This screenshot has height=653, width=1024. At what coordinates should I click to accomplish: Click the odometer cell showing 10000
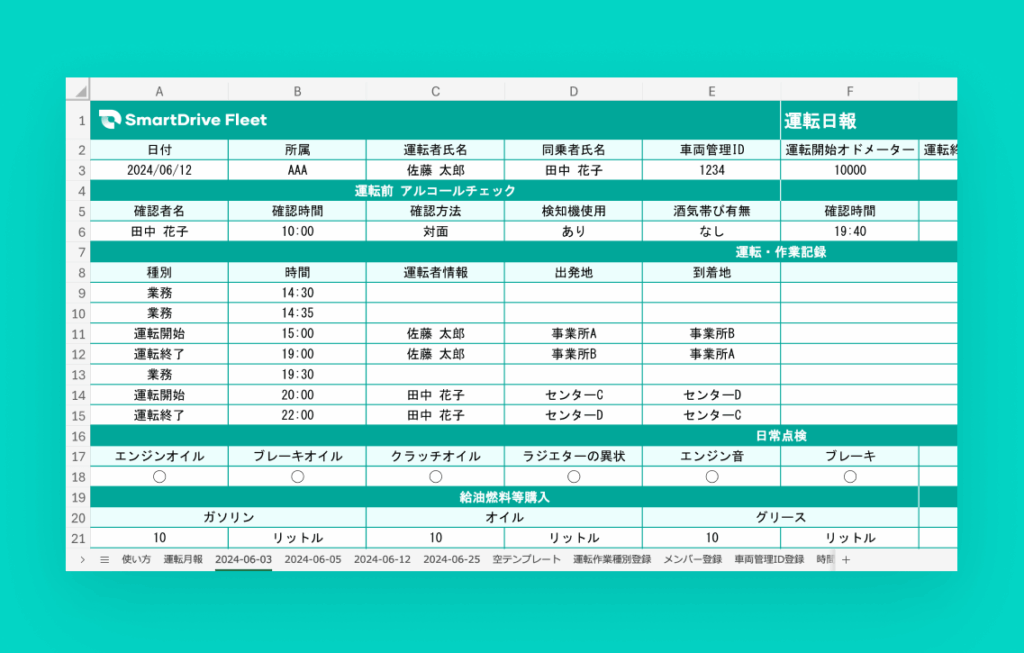tap(849, 170)
